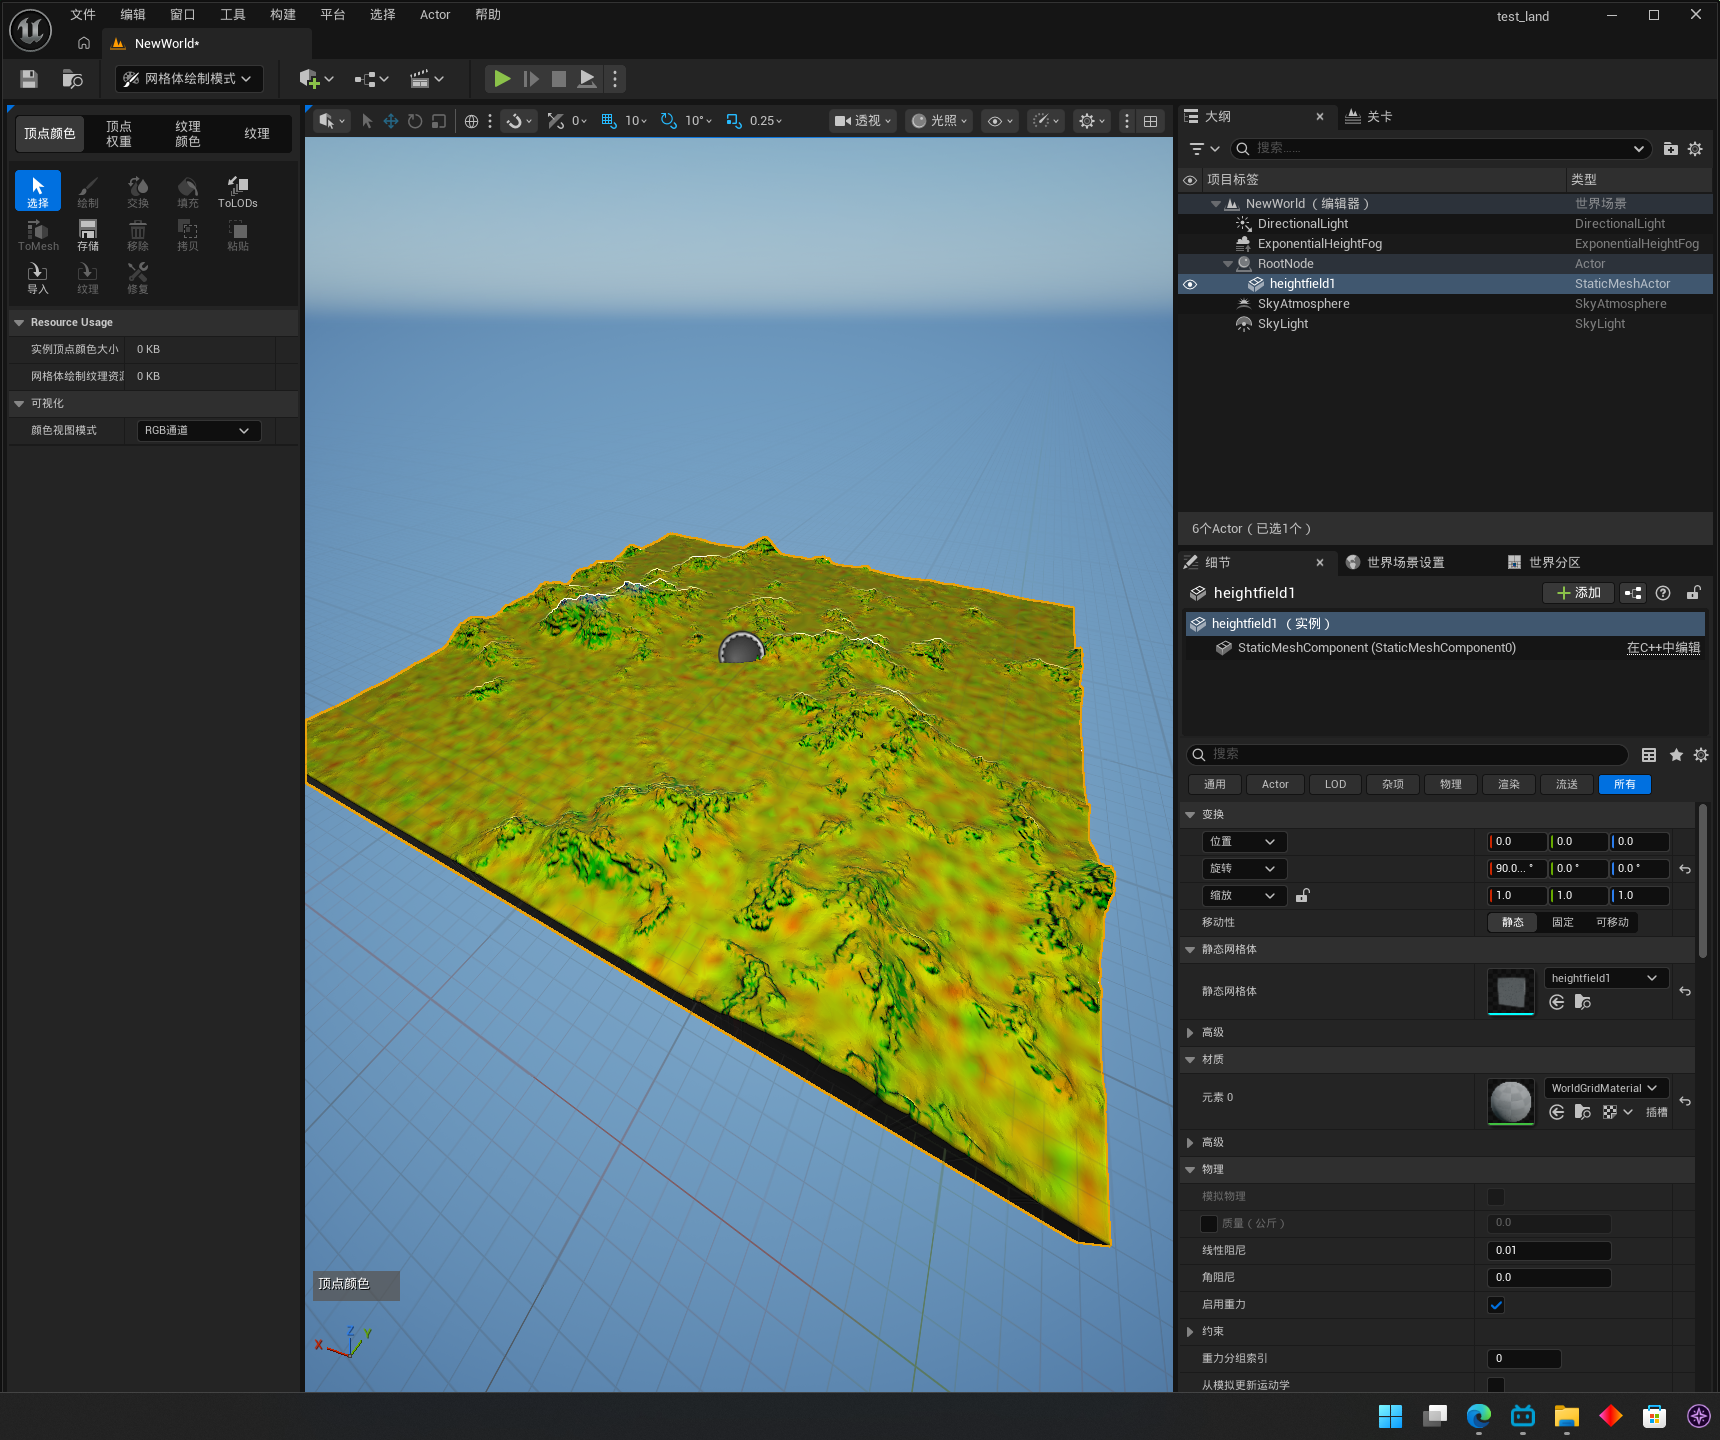Open 网格体绘制模式 mode dropdown
This screenshot has height=1440, width=1720.
tap(188, 79)
